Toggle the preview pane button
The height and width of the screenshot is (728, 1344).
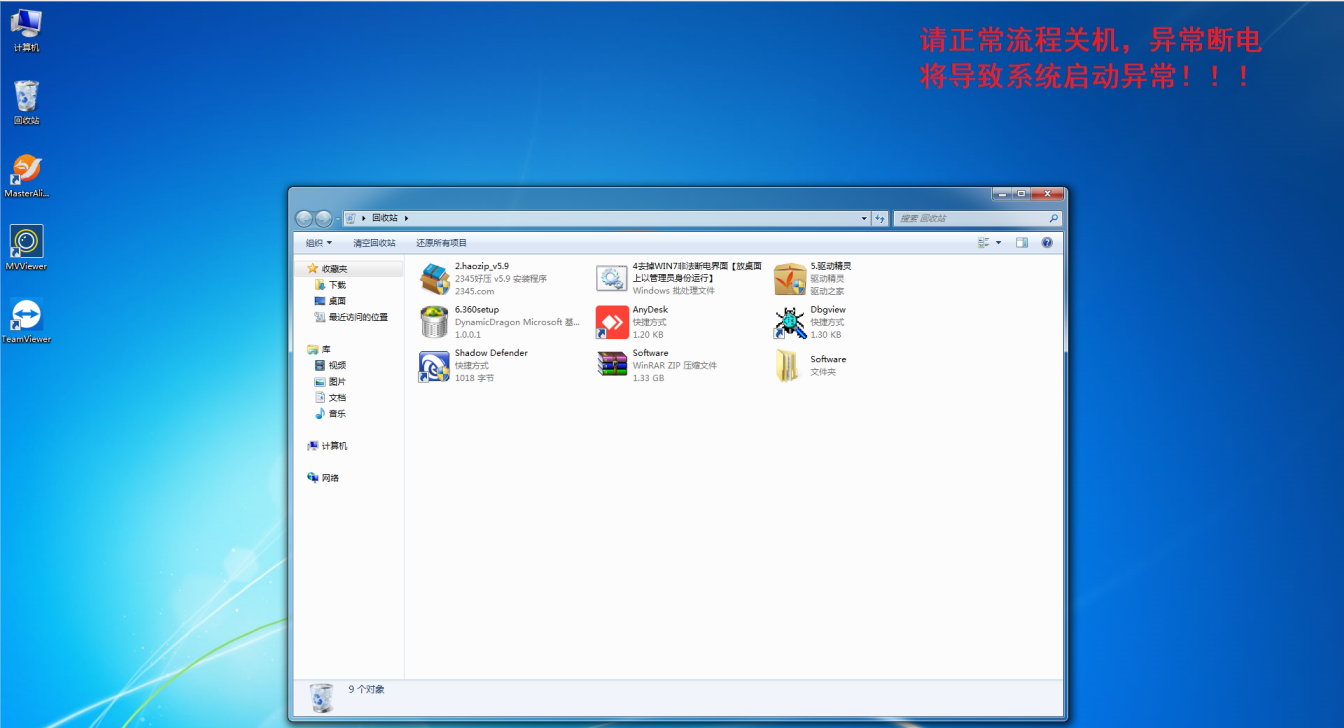1021,243
